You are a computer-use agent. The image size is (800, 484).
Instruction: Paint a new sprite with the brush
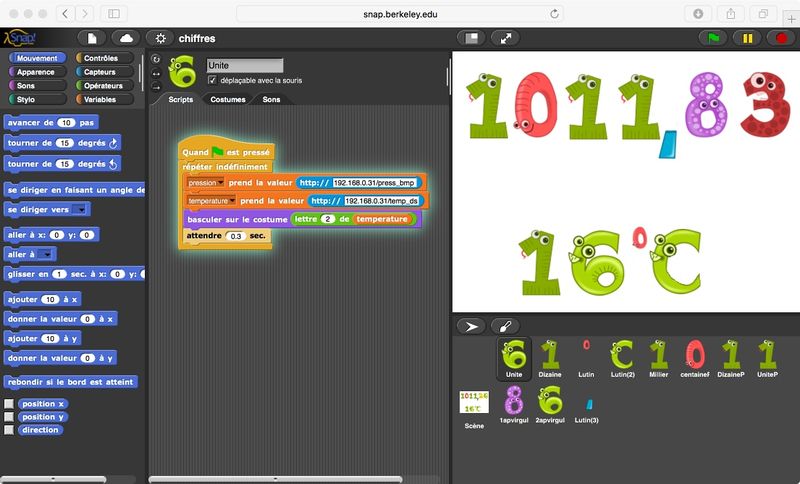505,326
